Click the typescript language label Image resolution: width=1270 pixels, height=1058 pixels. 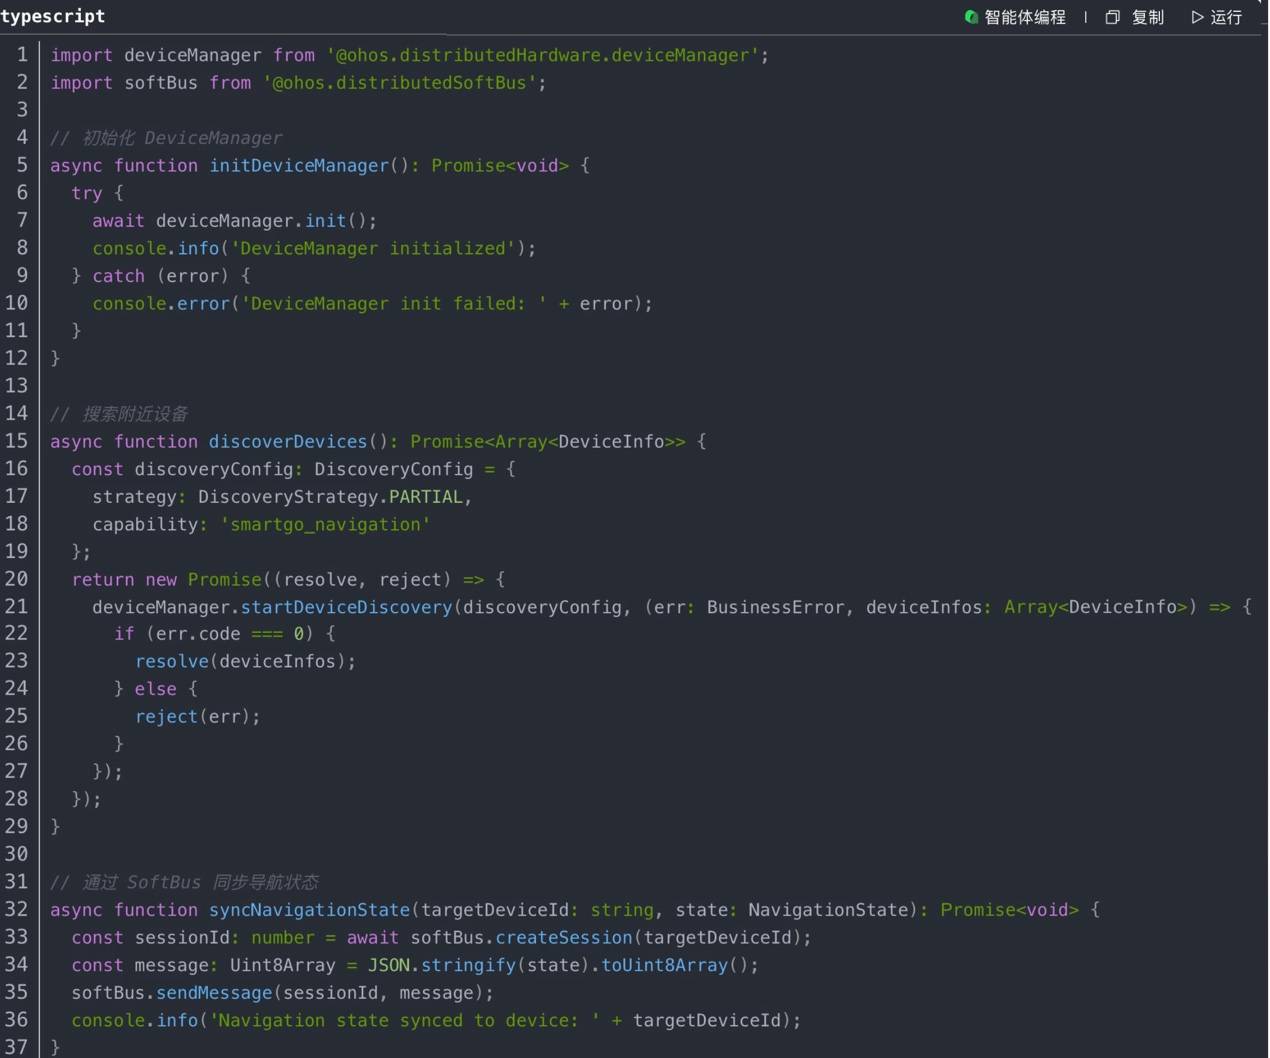(x=53, y=16)
